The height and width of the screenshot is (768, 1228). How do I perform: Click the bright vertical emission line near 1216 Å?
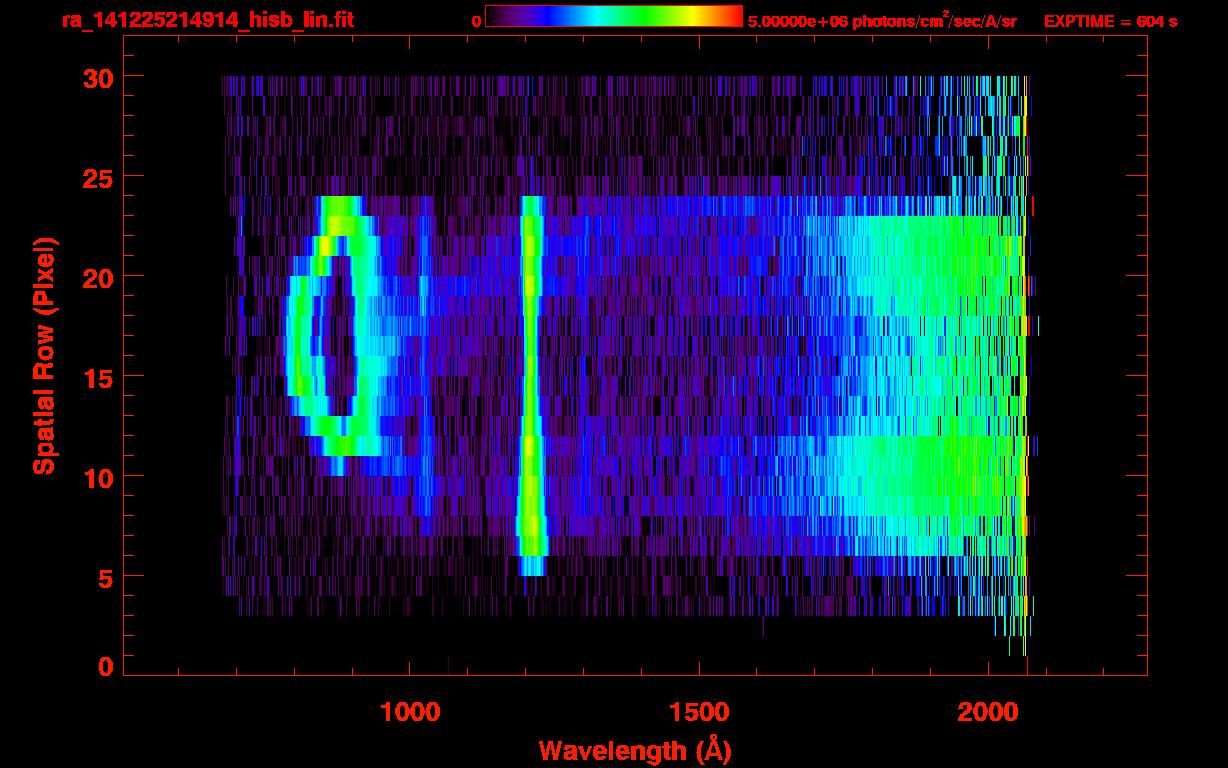(x=531, y=386)
